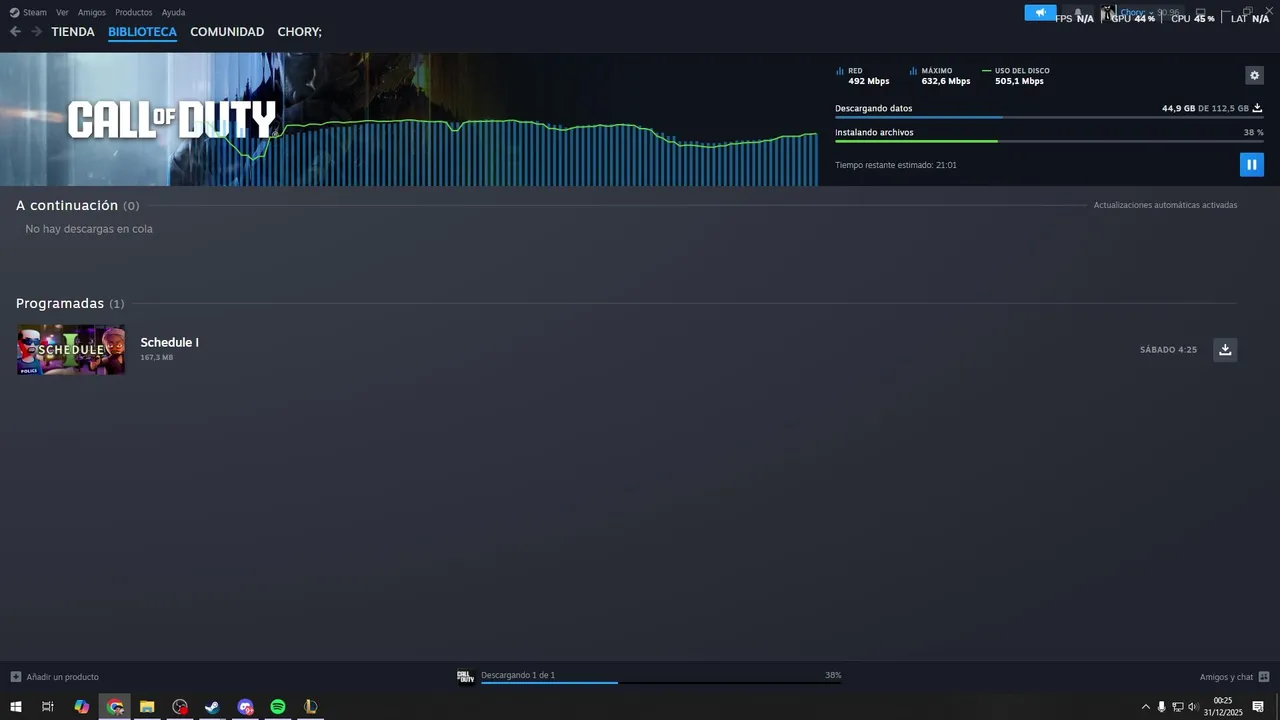Open the Windows notification center
Image resolution: width=1280 pixels, height=720 pixels.
[1258, 707]
